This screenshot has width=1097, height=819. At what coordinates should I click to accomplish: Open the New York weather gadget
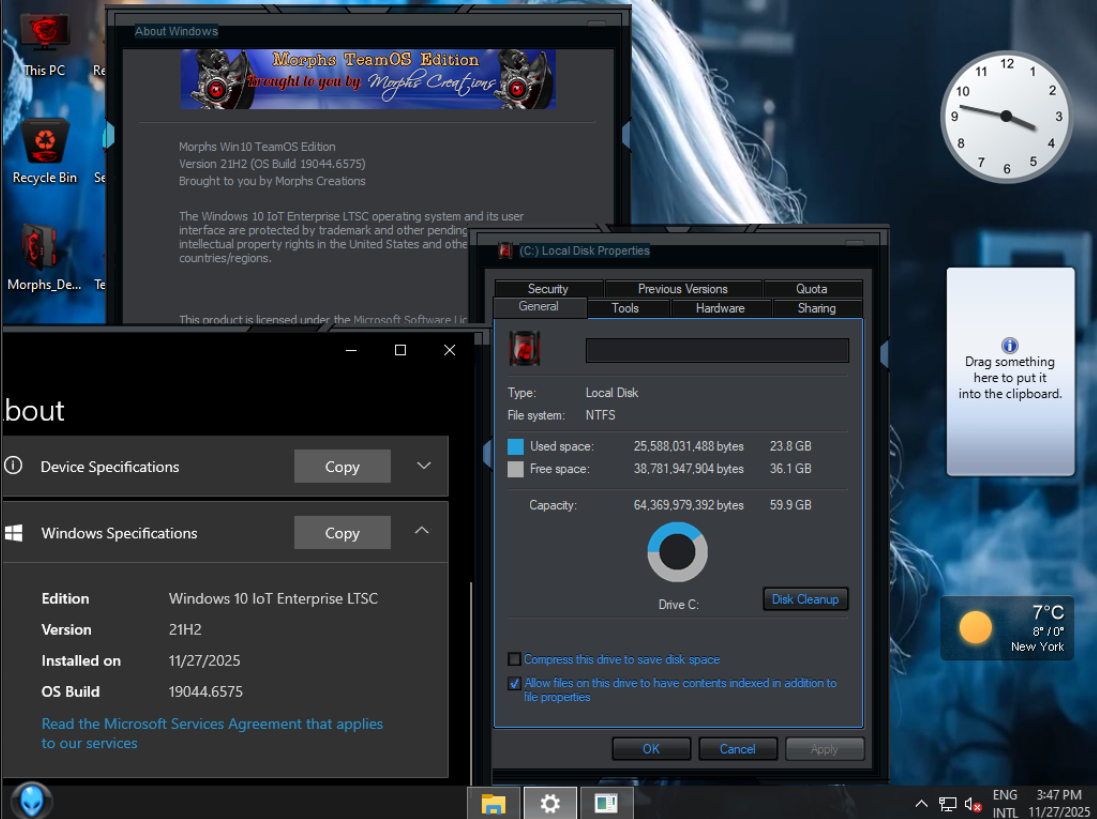coord(1007,628)
